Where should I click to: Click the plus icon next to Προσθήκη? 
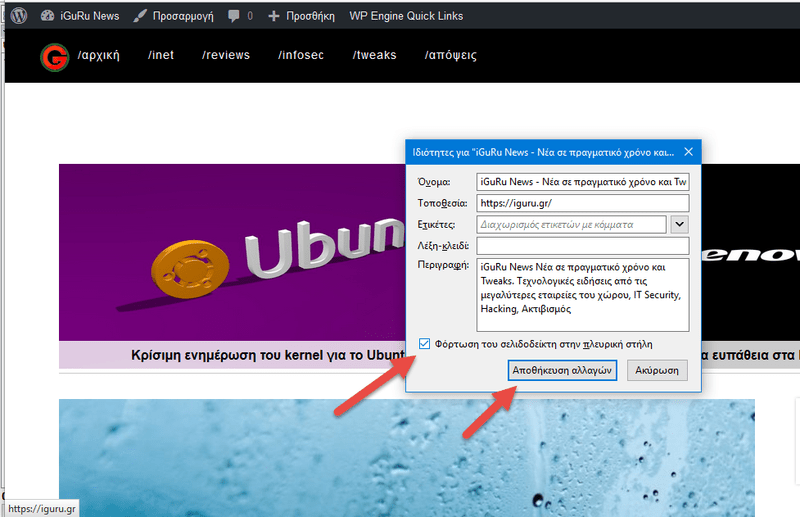click(x=274, y=17)
